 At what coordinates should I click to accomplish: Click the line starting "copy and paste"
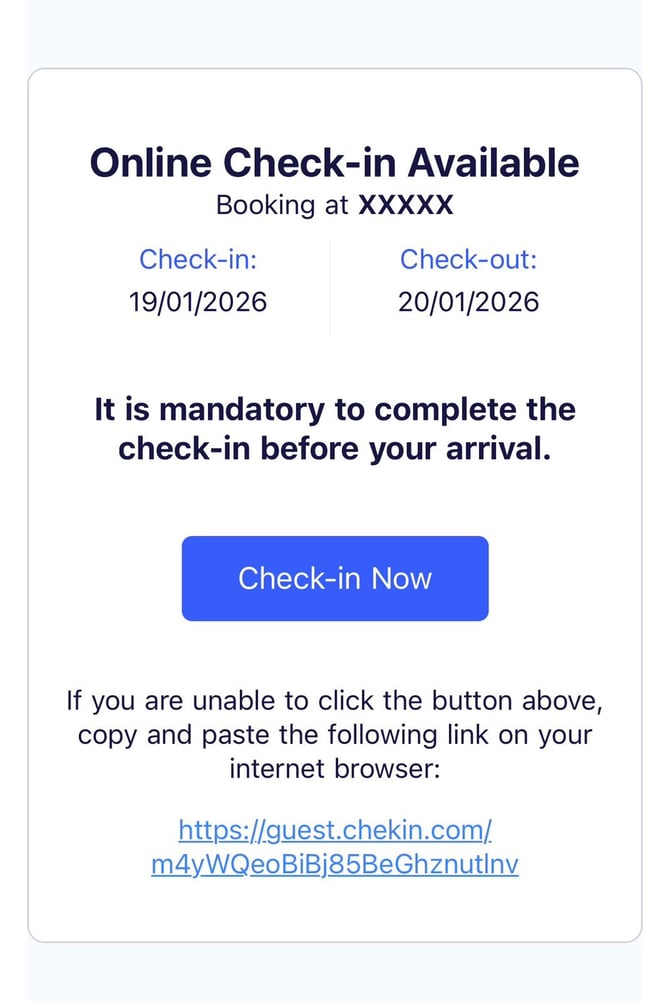(335, 735)
